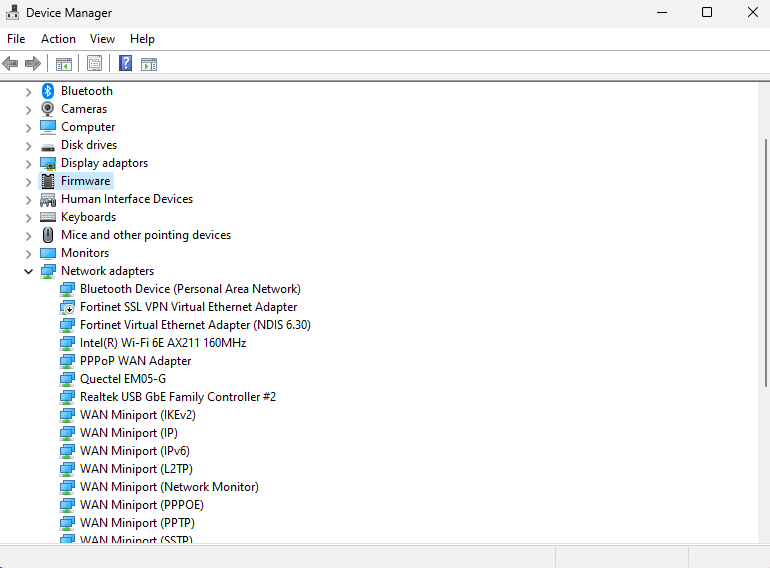Select WAN Miniport (IKEv2) entry
Image resolution: width=770 pixels, height=568 pixels.
138,415
